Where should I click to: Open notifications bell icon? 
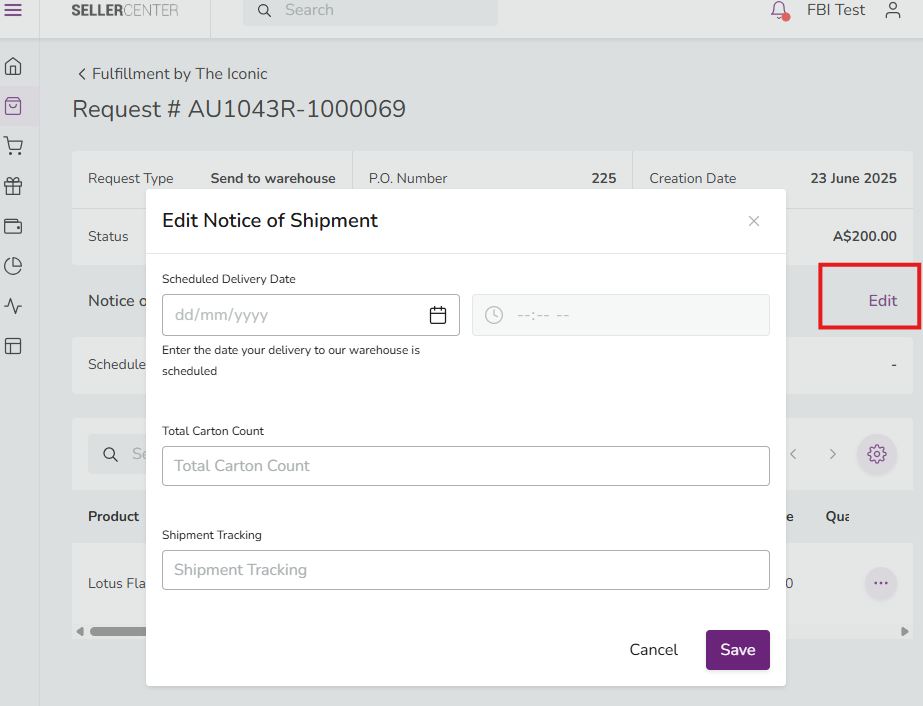[779, 10]
